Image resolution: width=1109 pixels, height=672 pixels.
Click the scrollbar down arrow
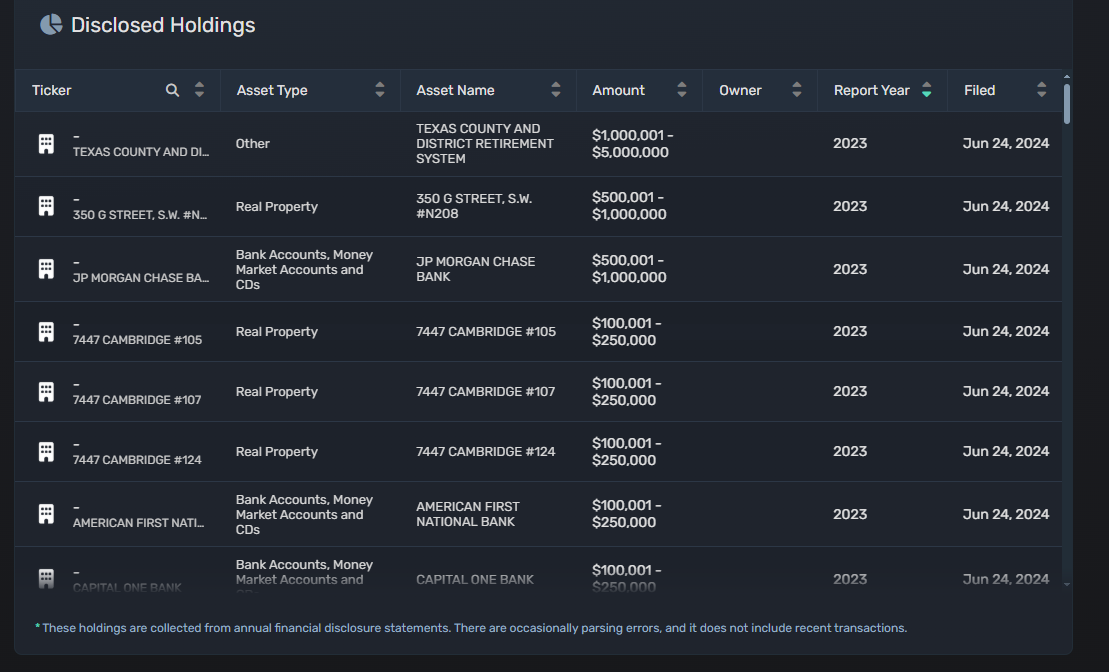1067,584
